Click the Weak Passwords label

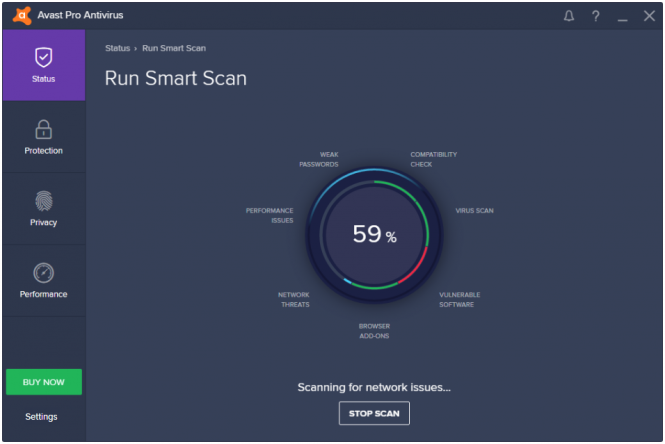click(x=319, y=159)
